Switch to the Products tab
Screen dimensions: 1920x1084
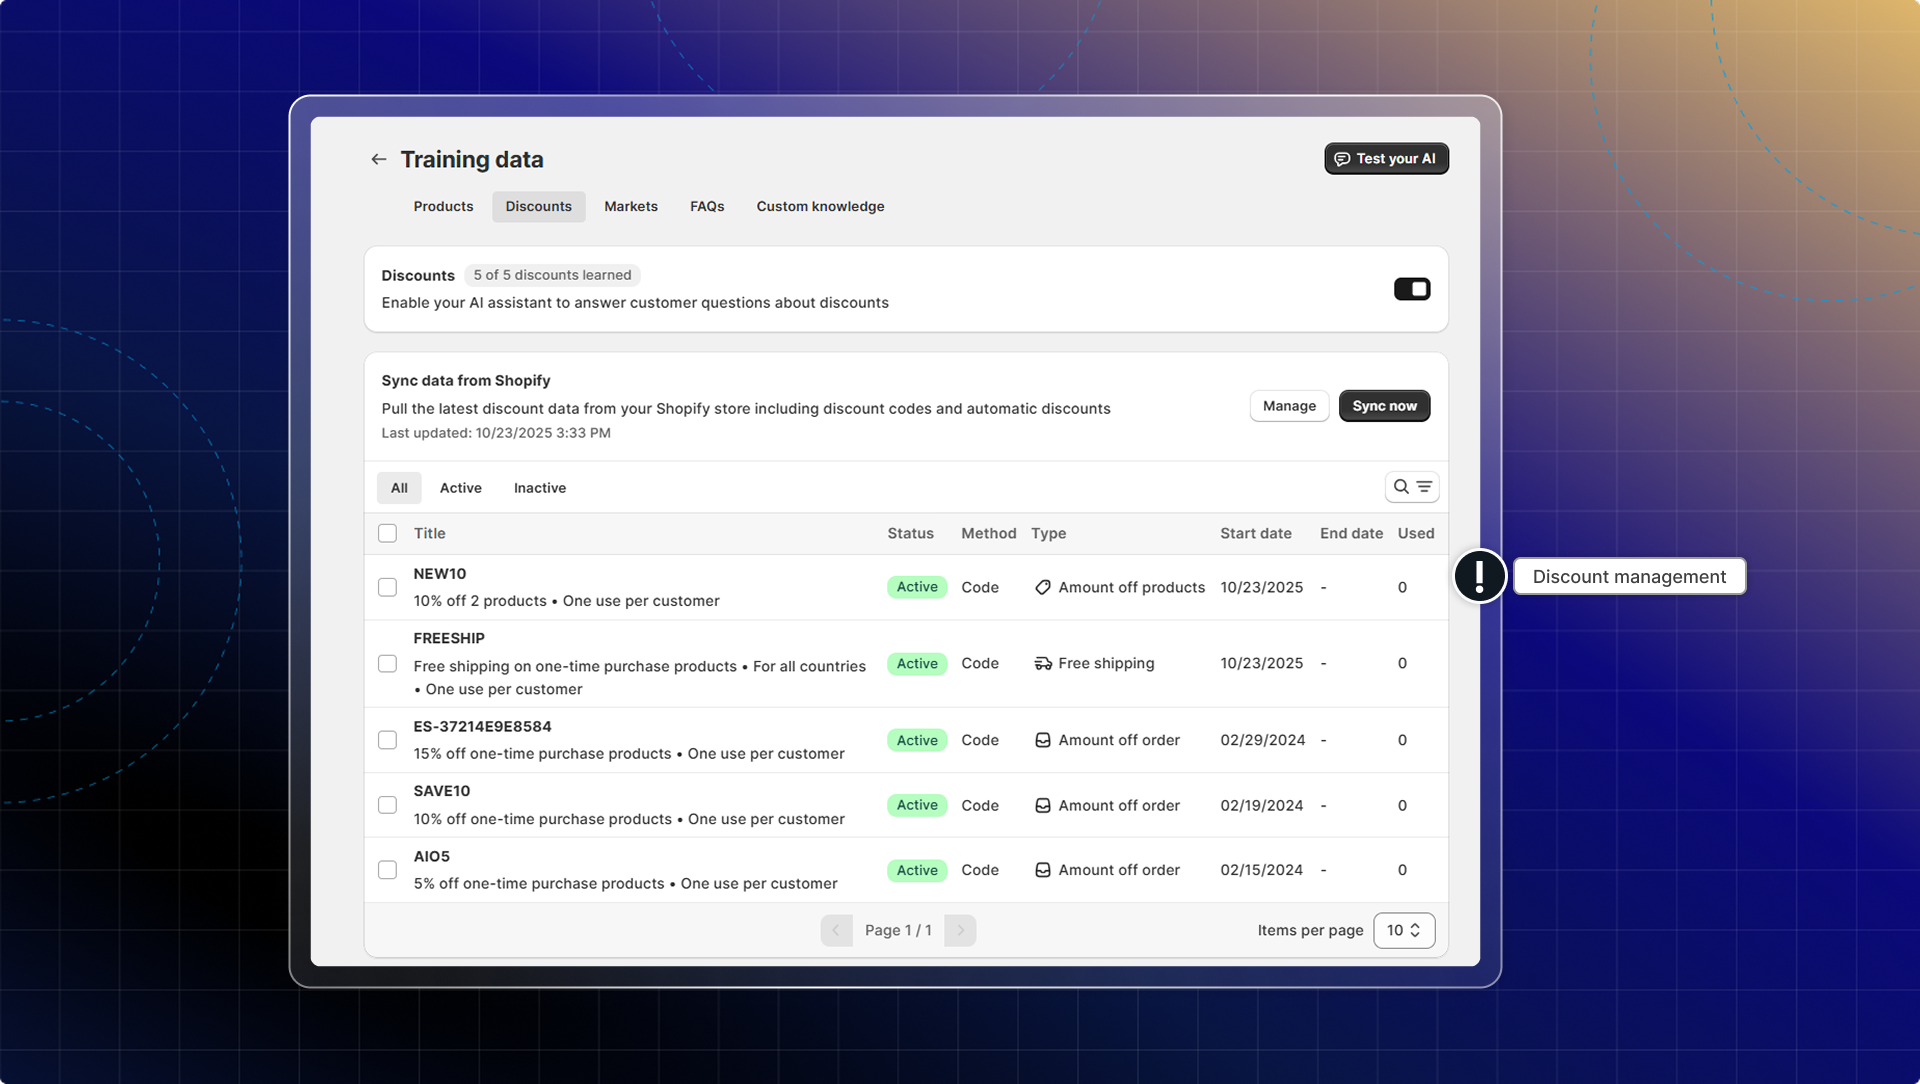pyautogui.click(x=443, y=206)
